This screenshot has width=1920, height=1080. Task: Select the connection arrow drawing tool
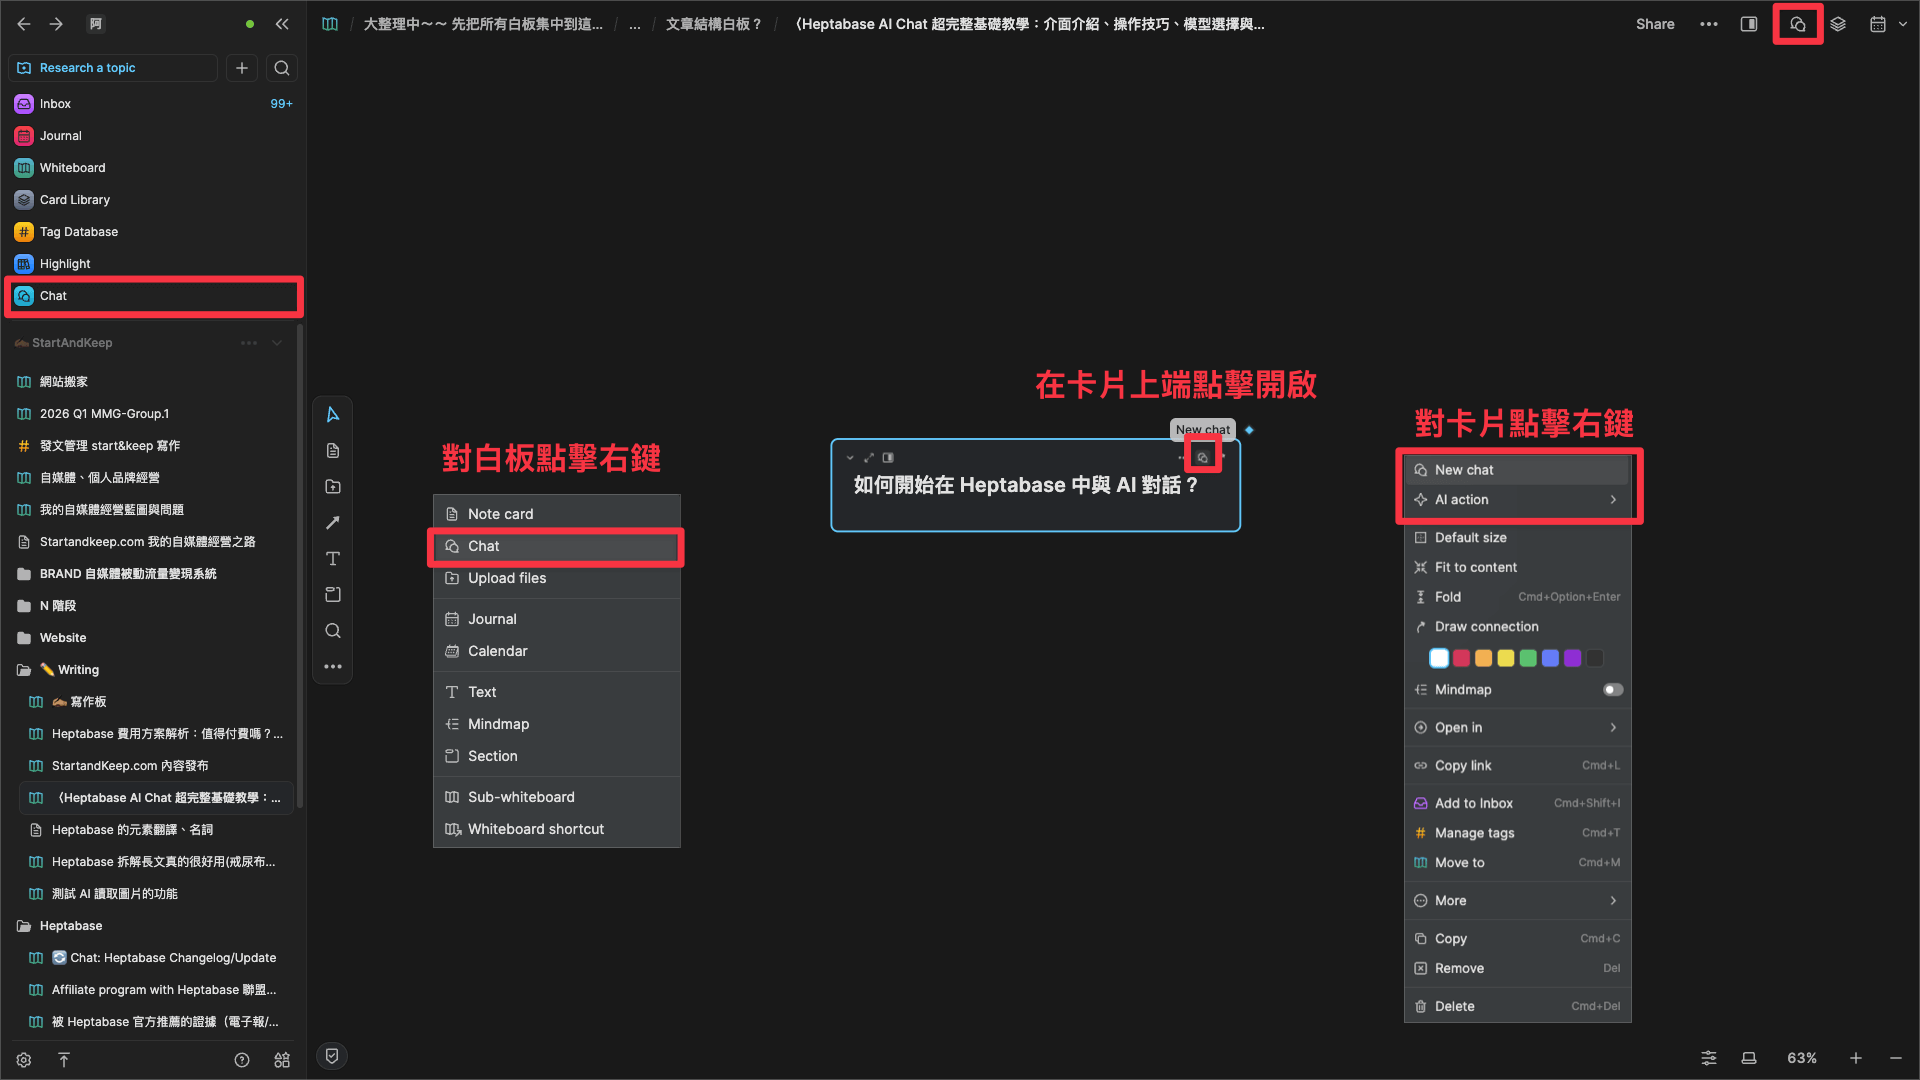(333, 523)
